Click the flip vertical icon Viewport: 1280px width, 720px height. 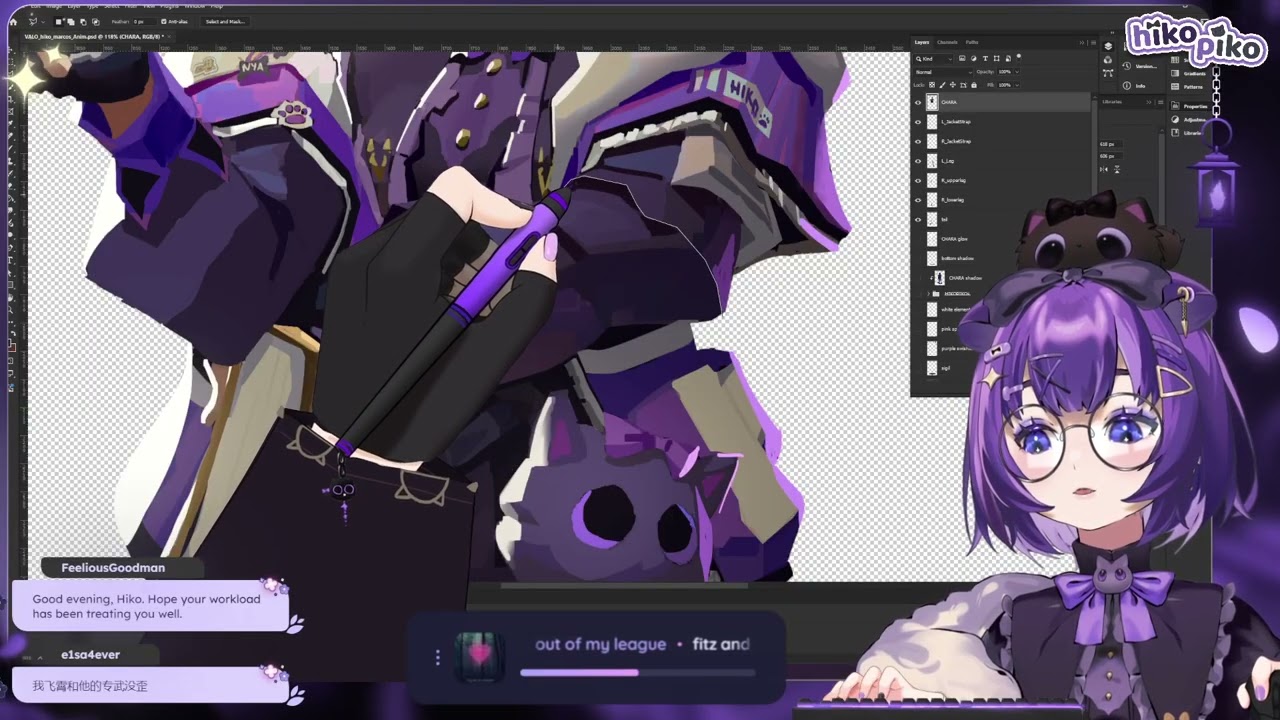coord(1117,169)
